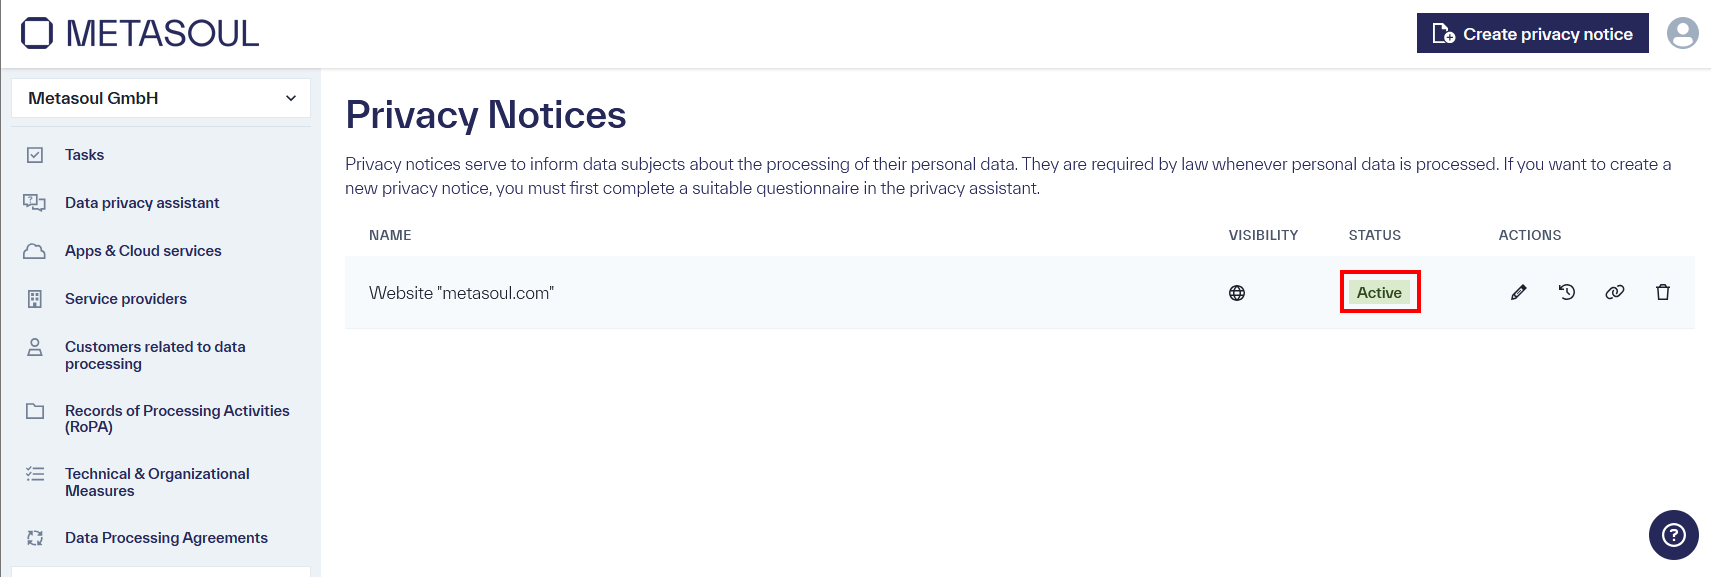
Task: Select the edit pencil icon for the privacy notice
Action: pos(1518,292)
